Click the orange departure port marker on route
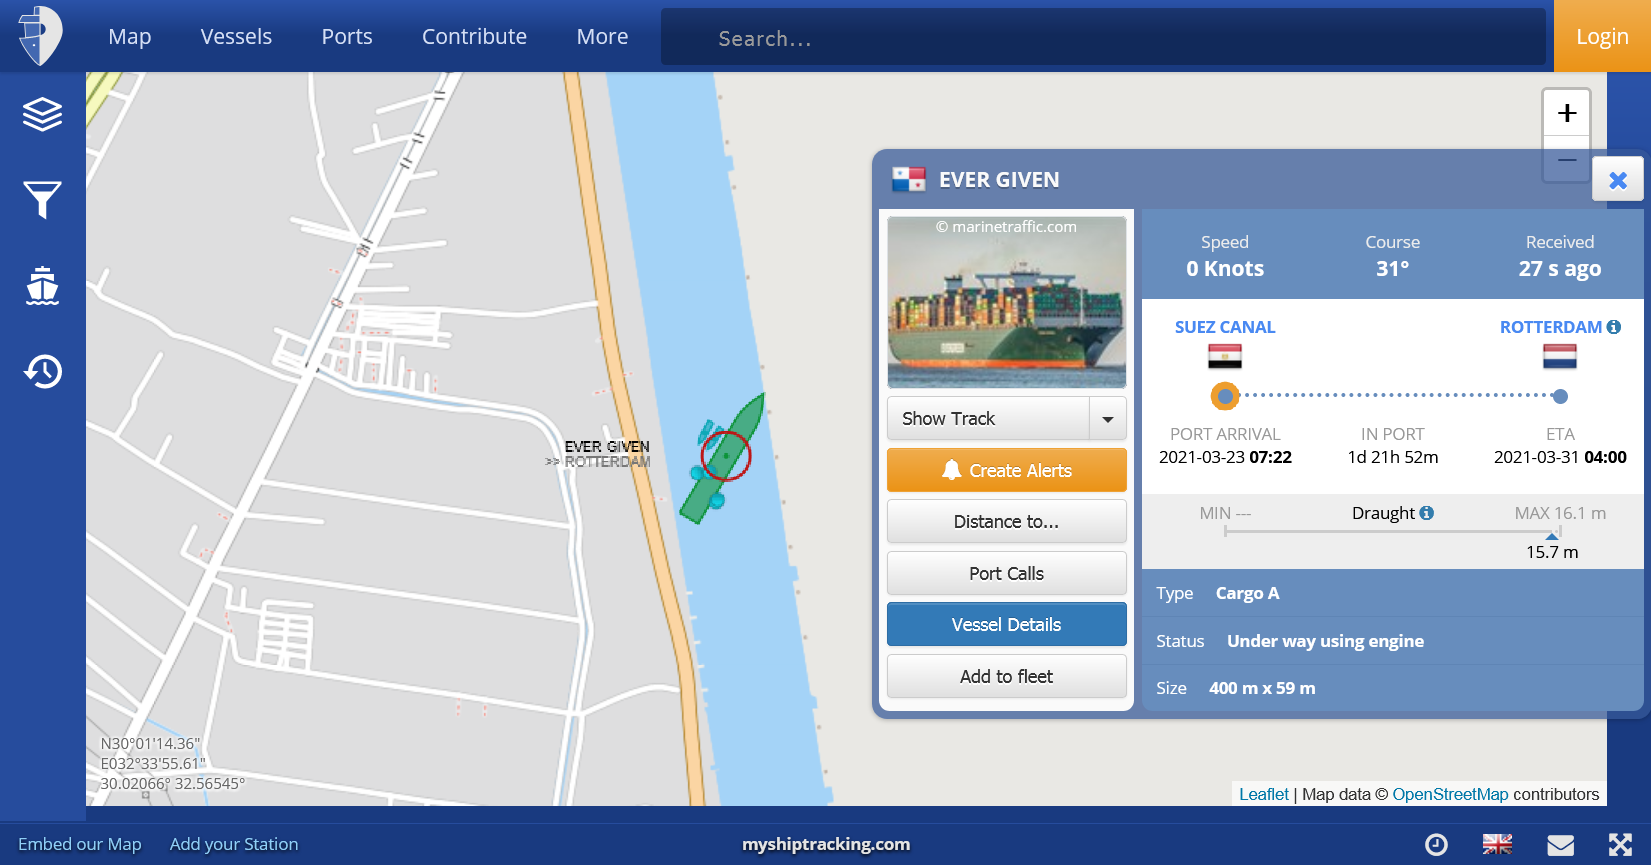Screen dimensions: 1651x865 click(x=1225, y=396)
